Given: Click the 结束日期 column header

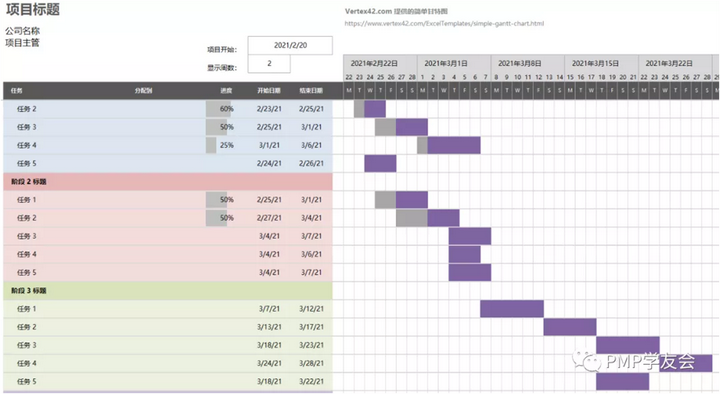Looking at the screenshot, I should [x=311, y=90].
